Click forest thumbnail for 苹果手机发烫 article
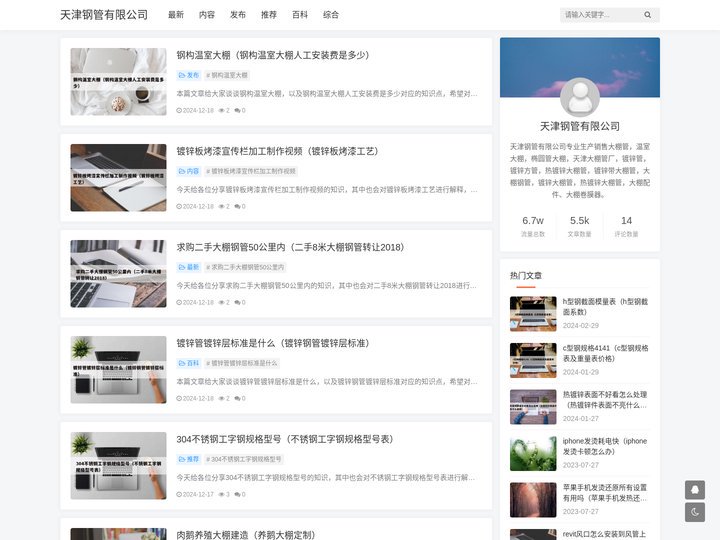720x540 pixels. click(533, 500)
